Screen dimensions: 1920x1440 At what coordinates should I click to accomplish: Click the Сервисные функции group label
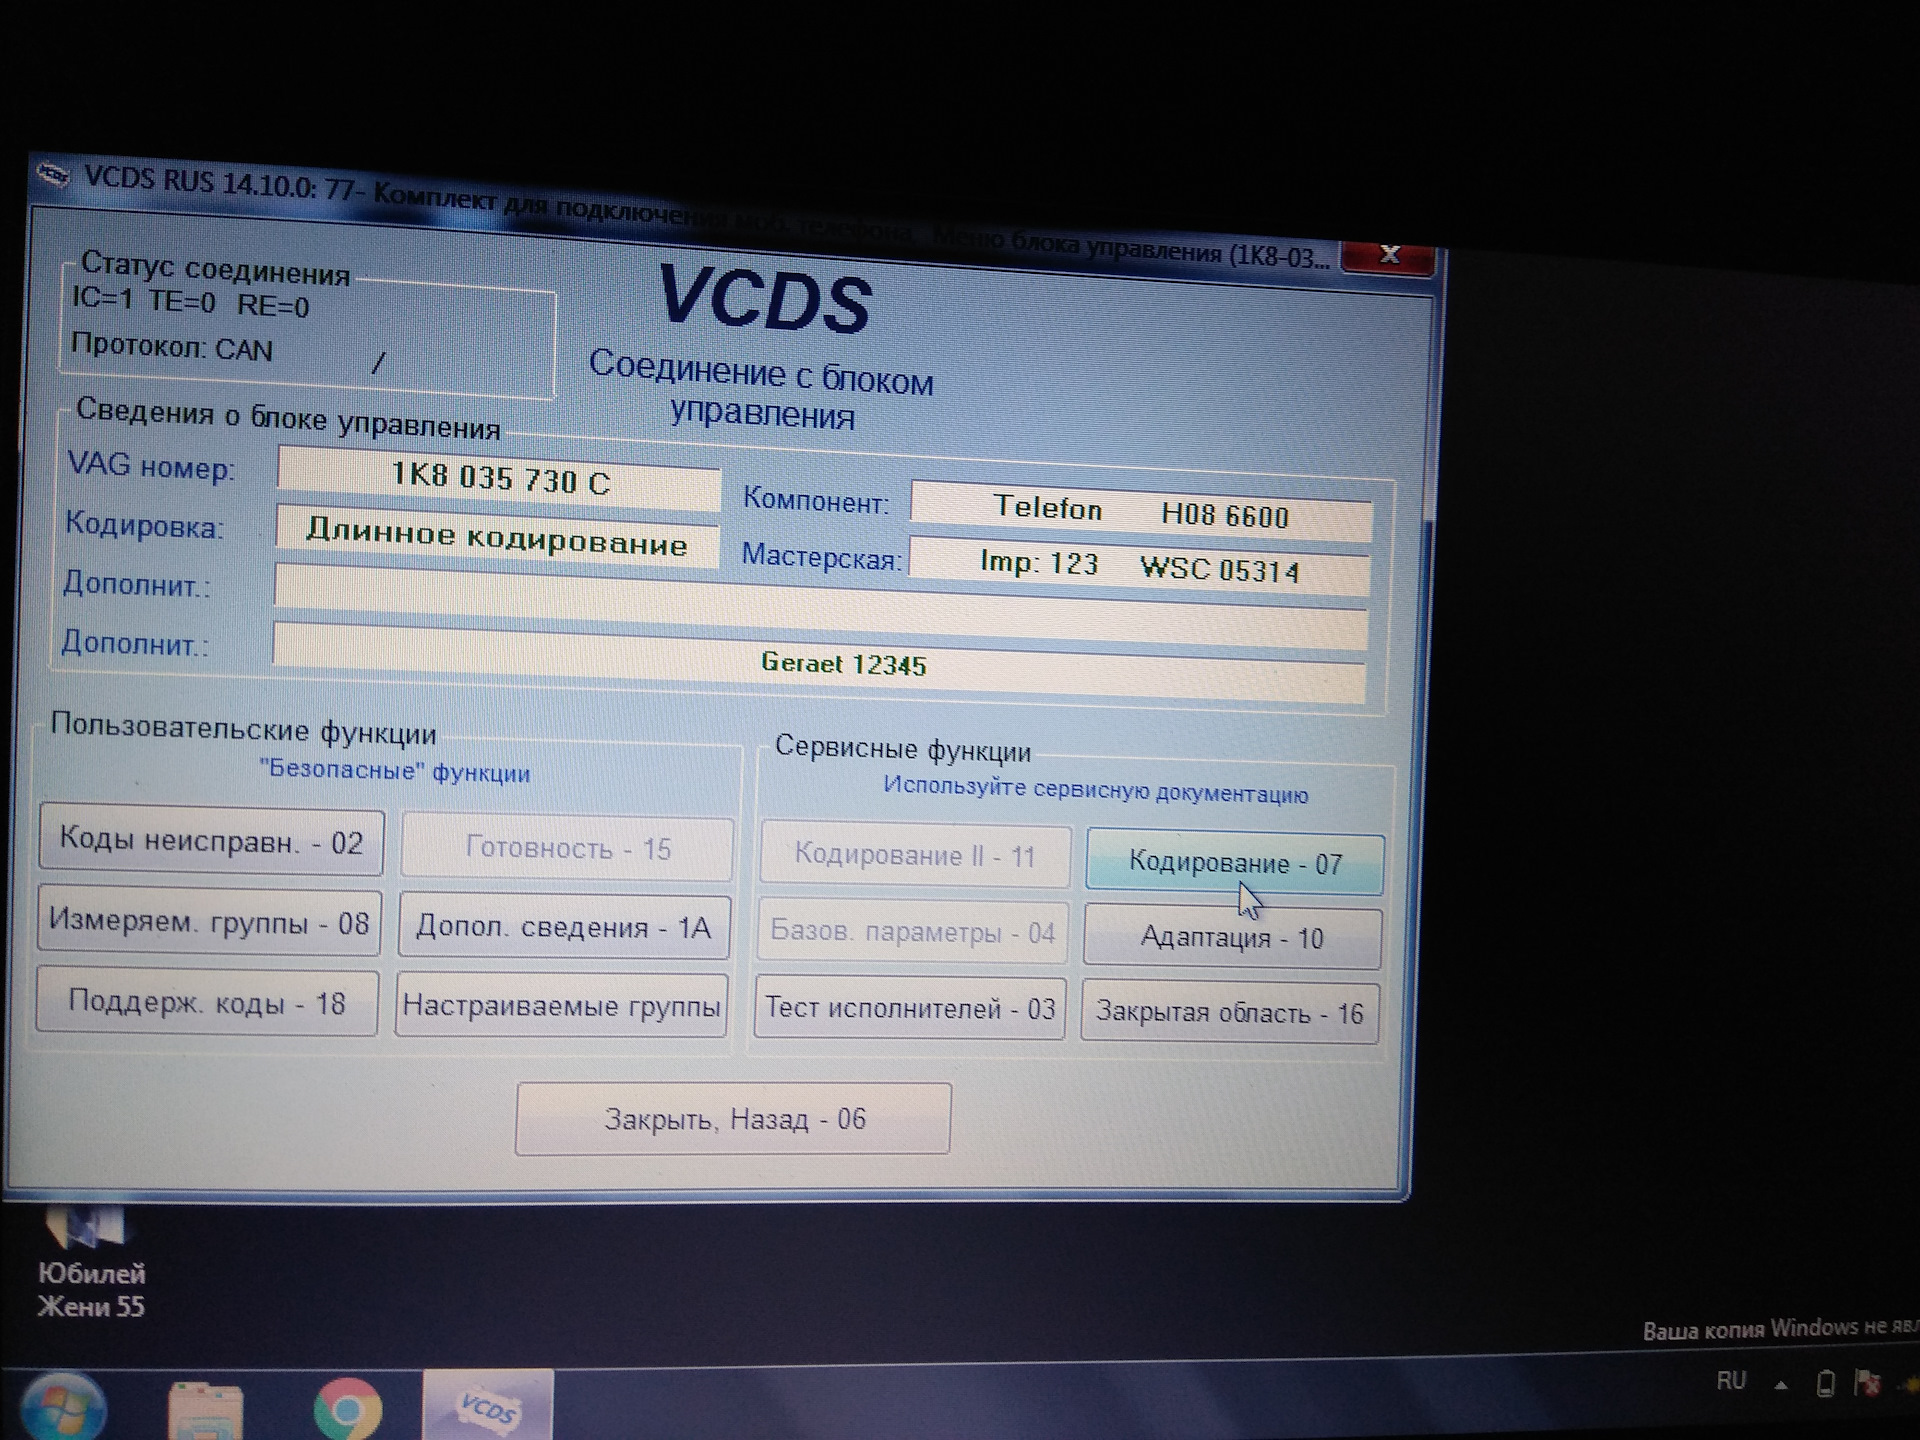point(902,748)
